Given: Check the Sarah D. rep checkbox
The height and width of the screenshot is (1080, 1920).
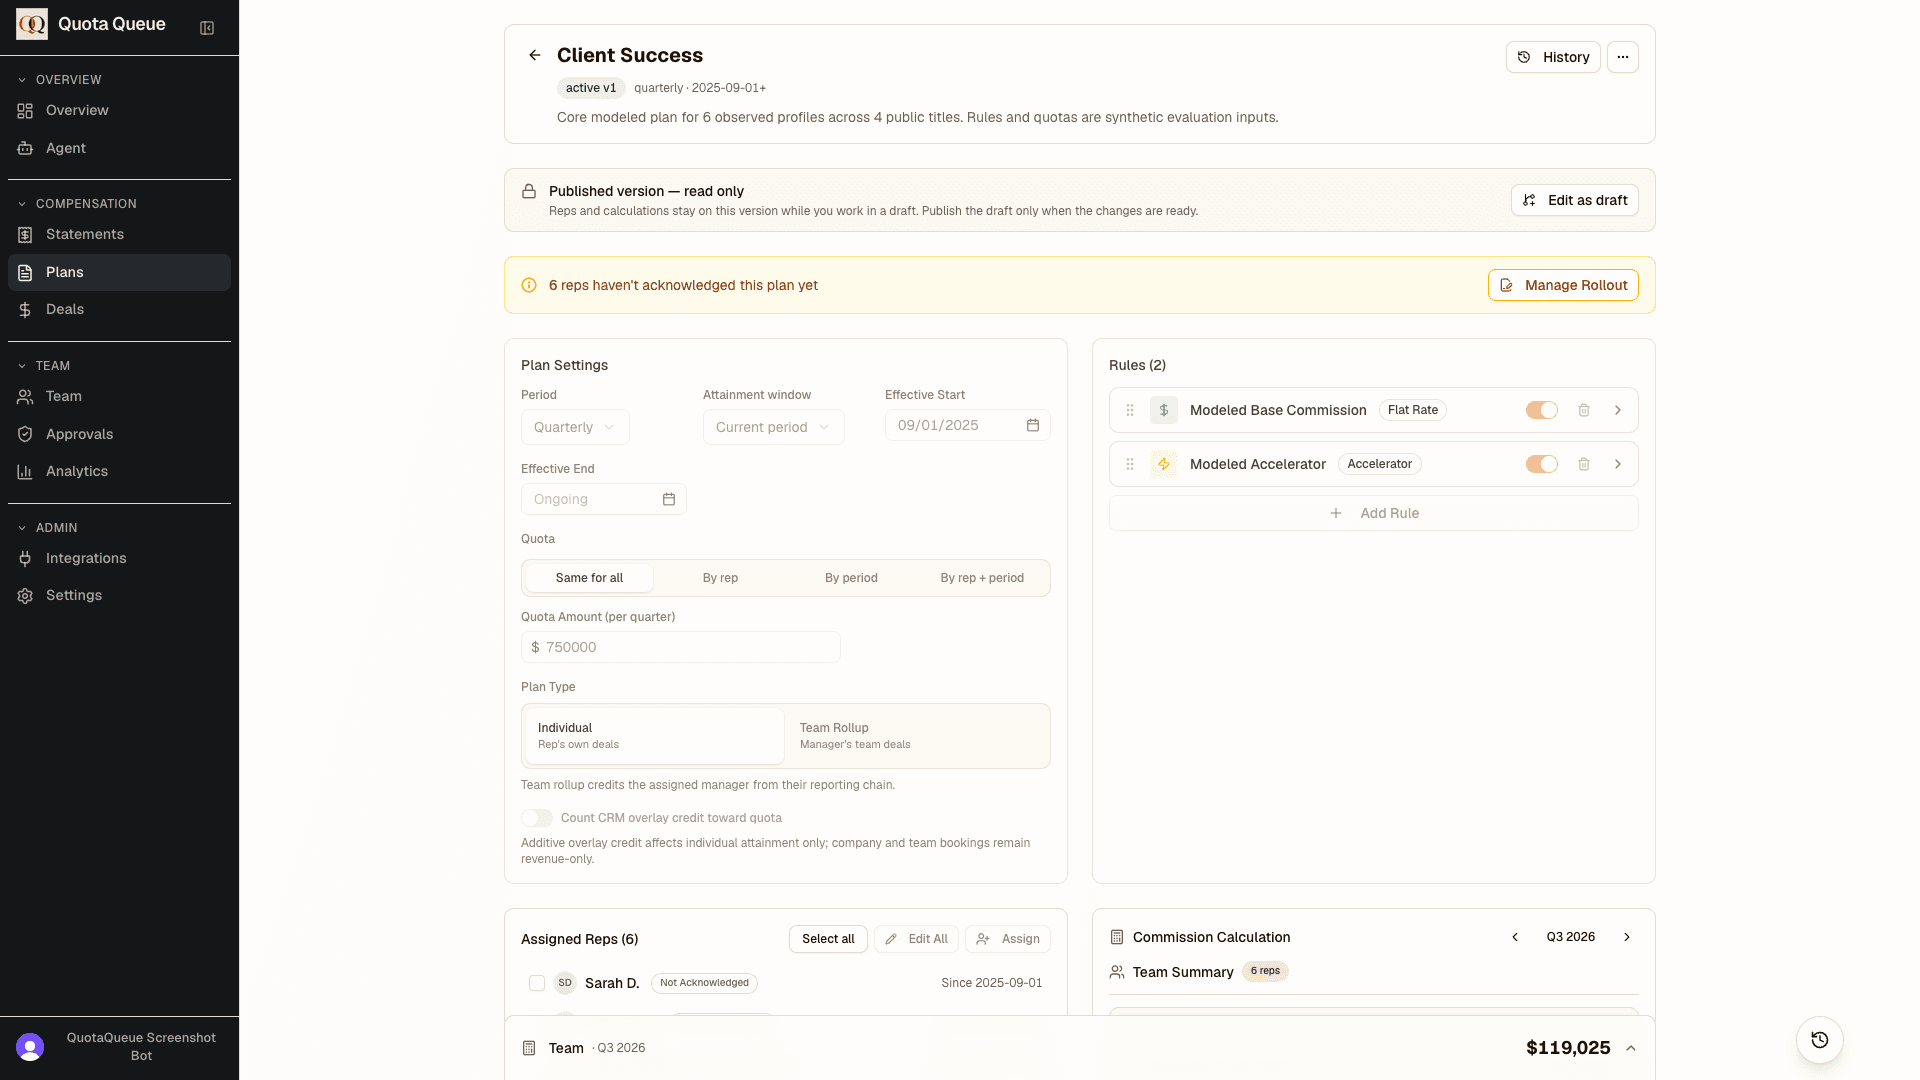Looking at the screenshot, I should [537, 983].
